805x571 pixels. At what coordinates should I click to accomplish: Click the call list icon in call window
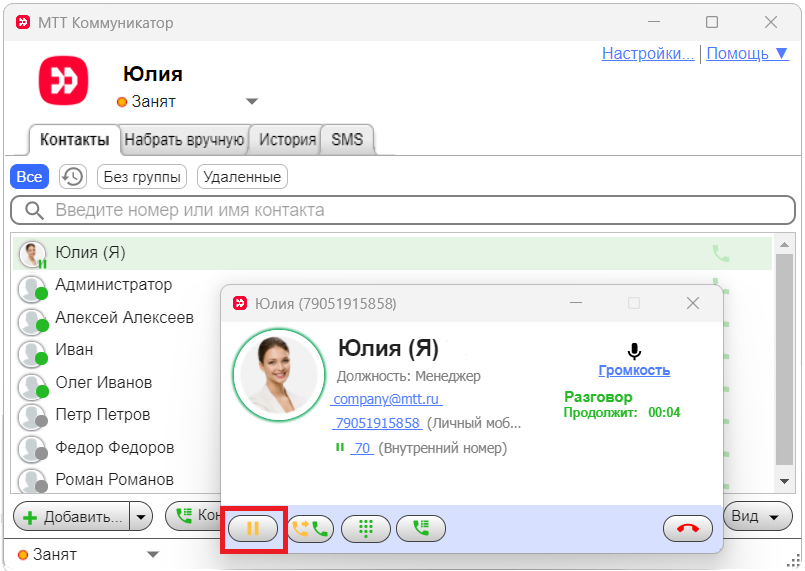(x=421, y=528)
